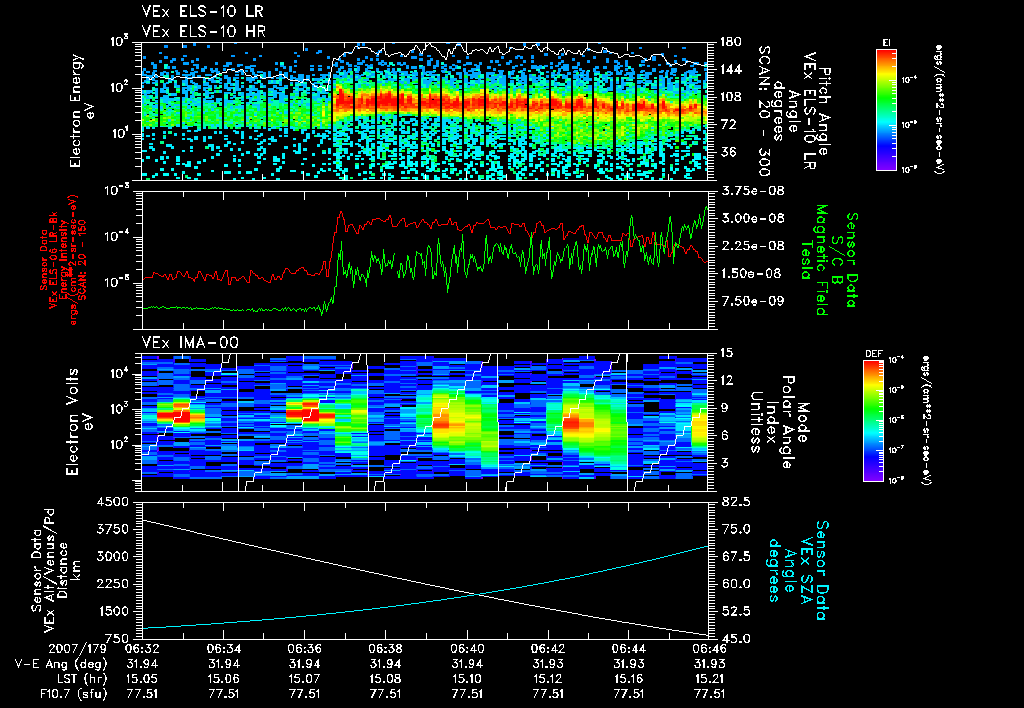Click the LST value 15.05

[x=142, y=679]
